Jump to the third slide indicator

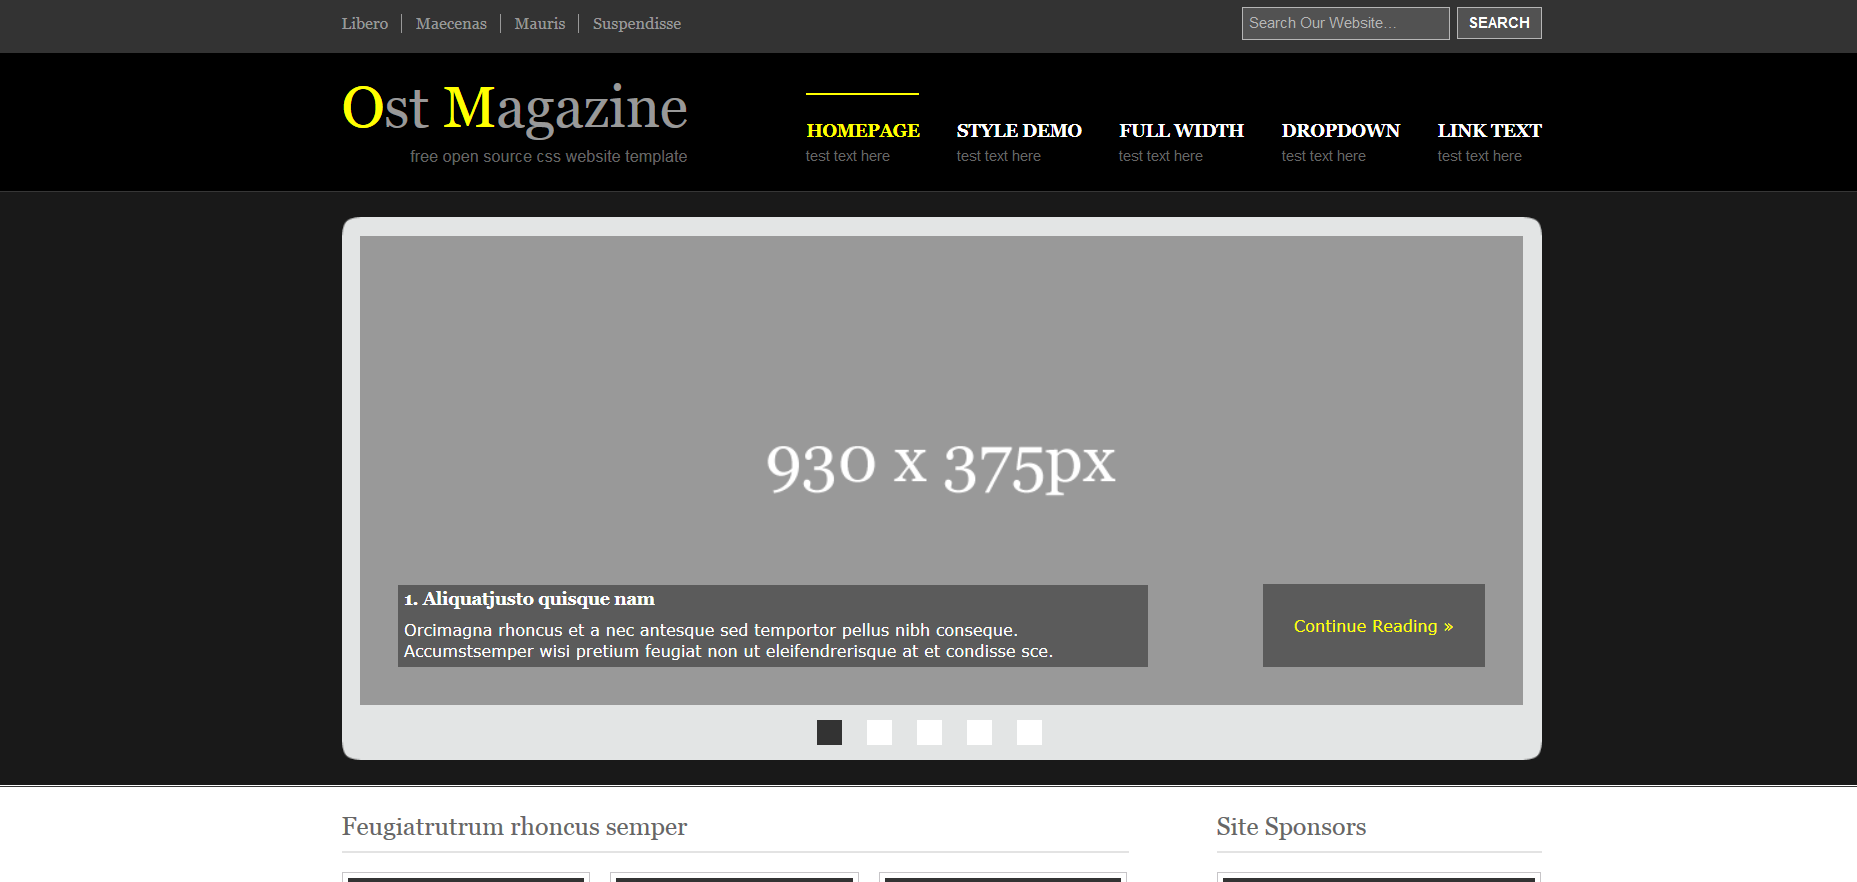(x=929, y=733)
